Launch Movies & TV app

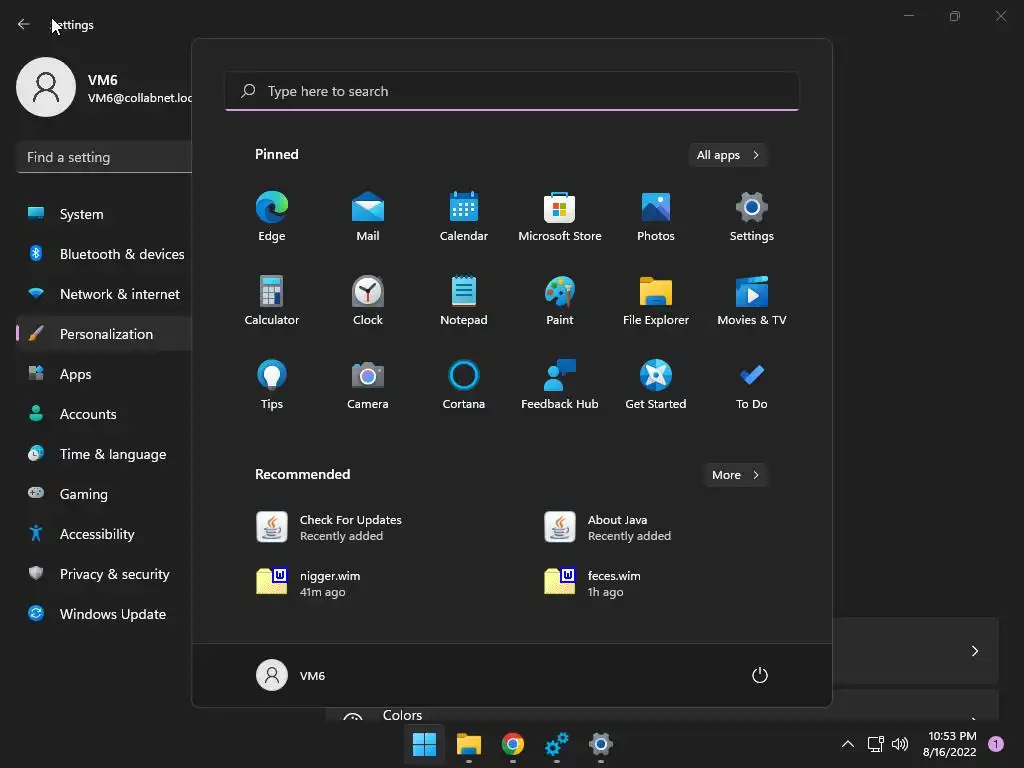coord(752,300)
